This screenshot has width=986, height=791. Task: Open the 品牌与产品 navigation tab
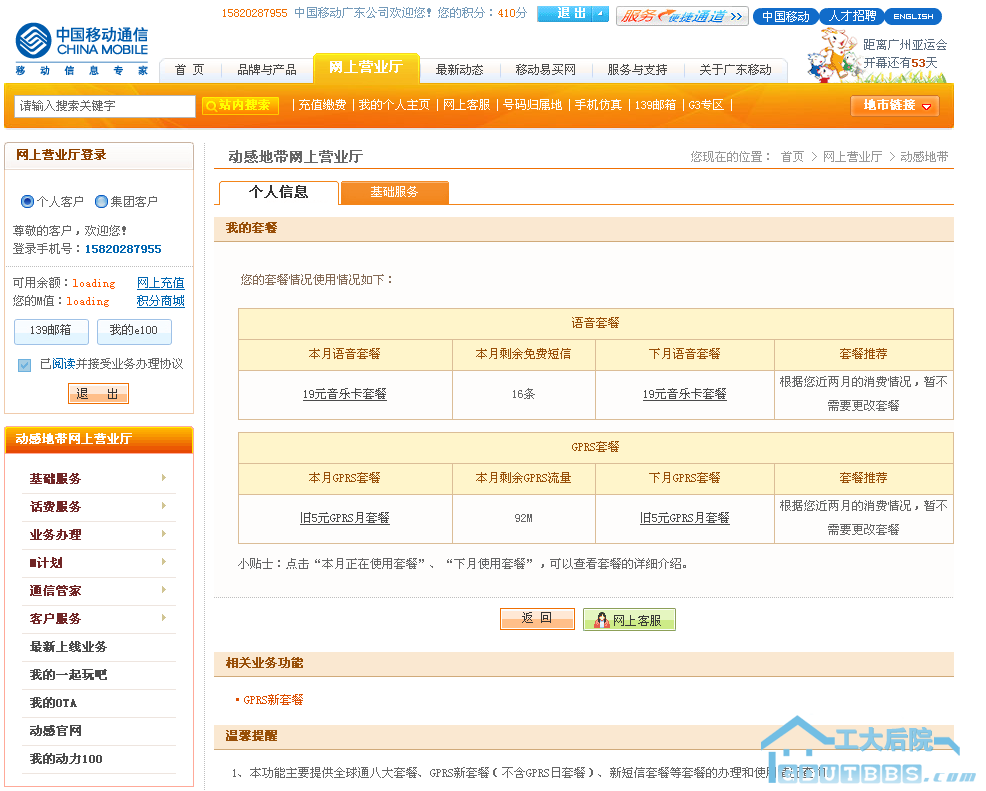pos(267,70)
